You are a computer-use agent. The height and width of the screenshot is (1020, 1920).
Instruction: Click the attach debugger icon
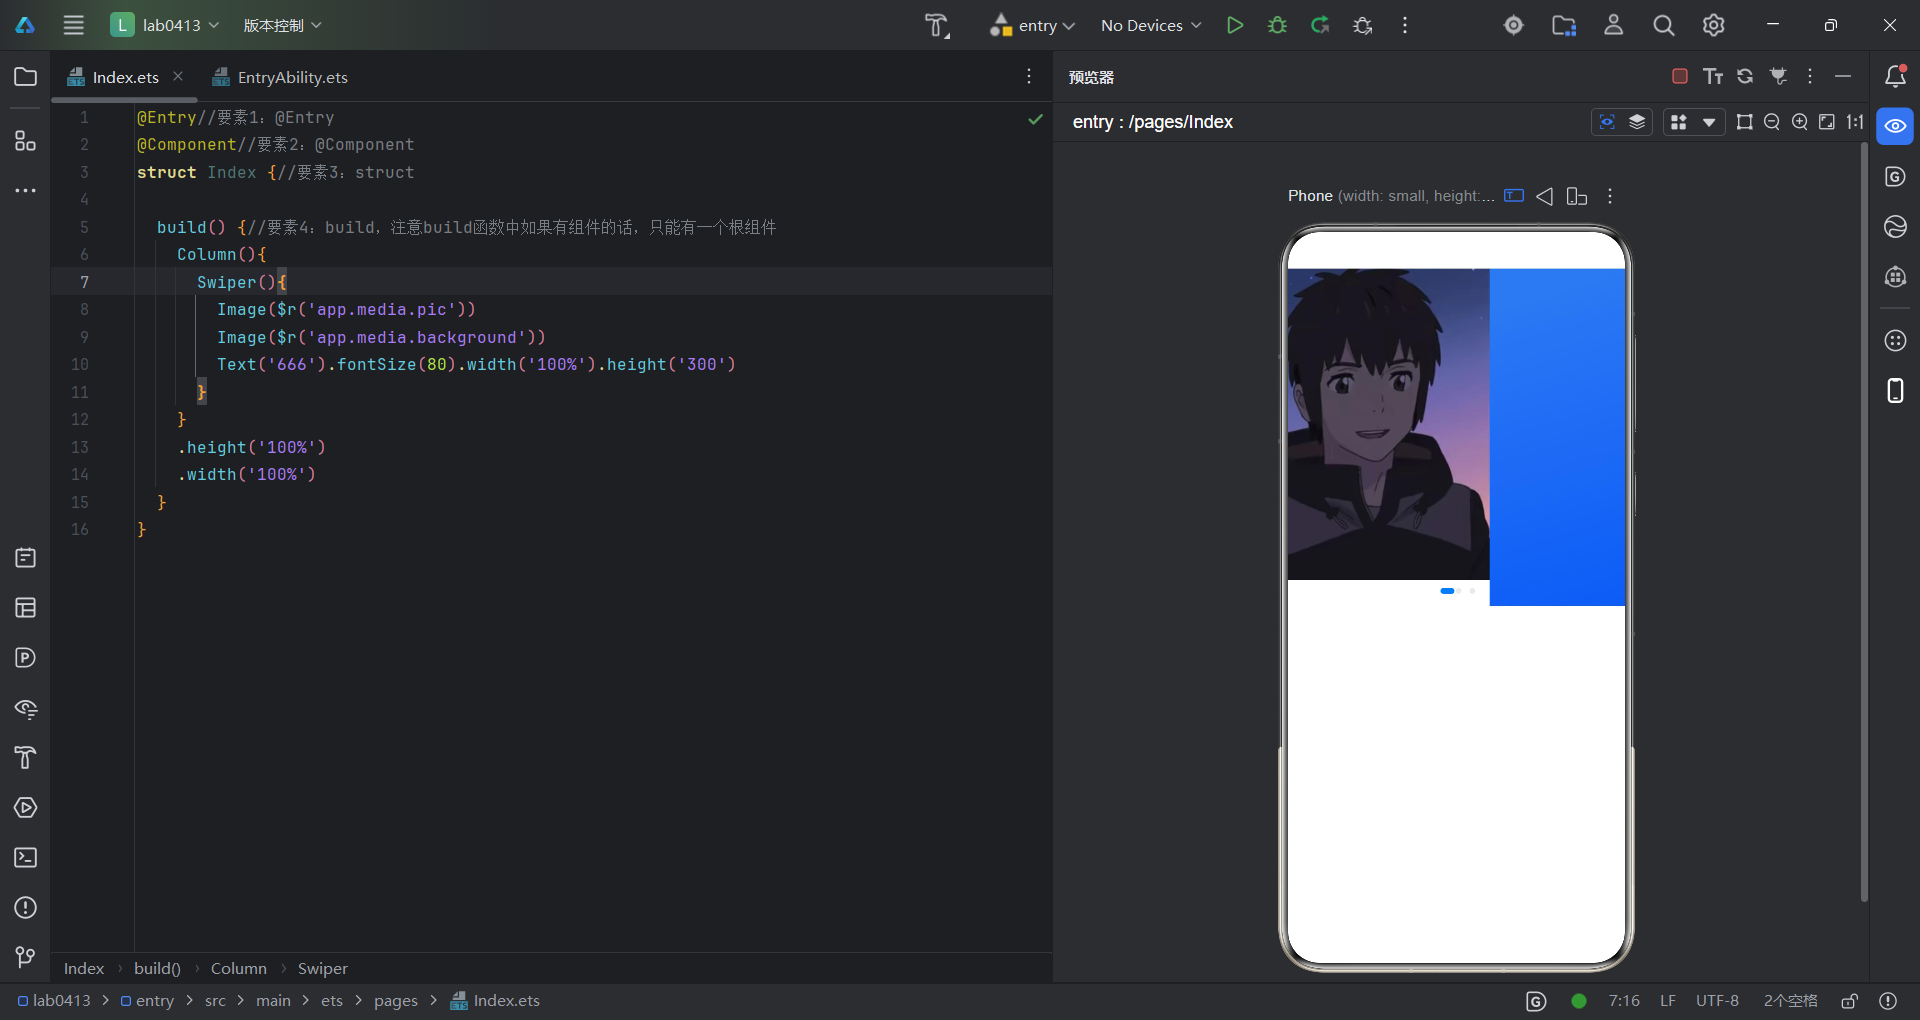(1362, 25)
